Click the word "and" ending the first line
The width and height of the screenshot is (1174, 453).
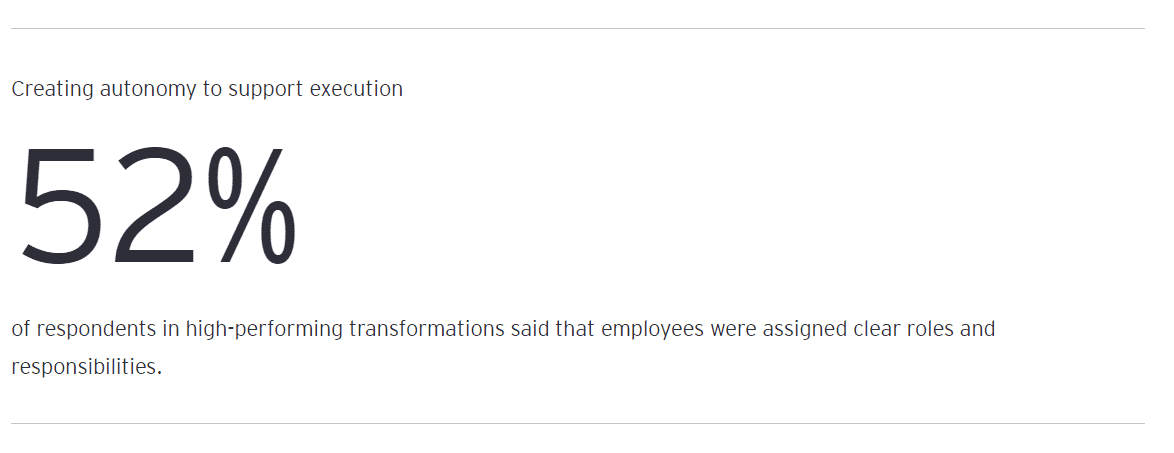977,329
